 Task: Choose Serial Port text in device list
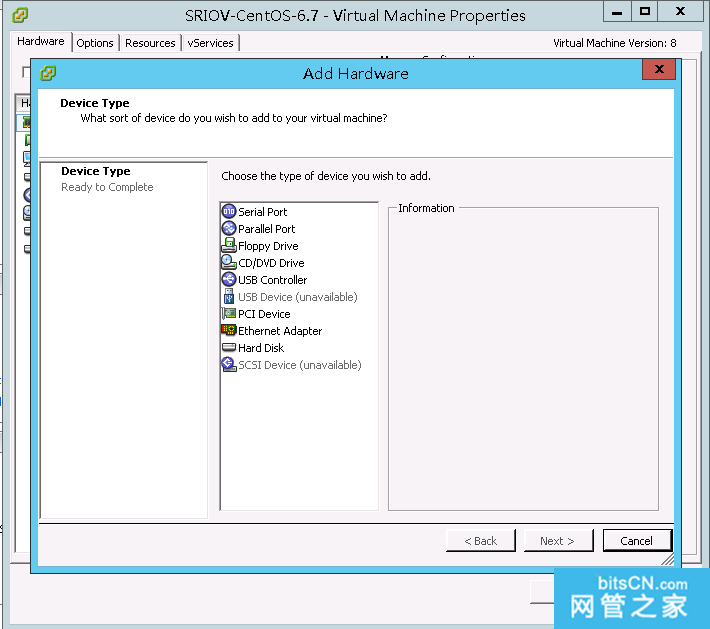coord(263,212)
